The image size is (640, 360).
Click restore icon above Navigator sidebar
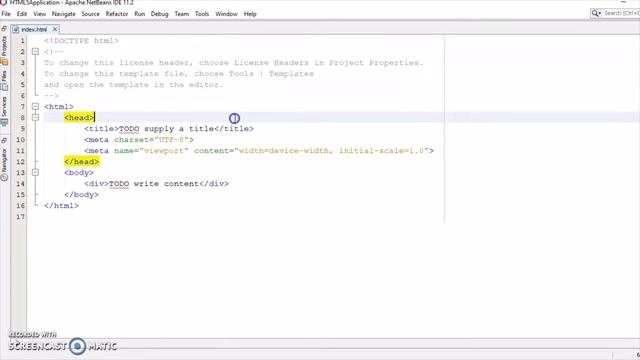pyautogui.click(x=4, y=140)
